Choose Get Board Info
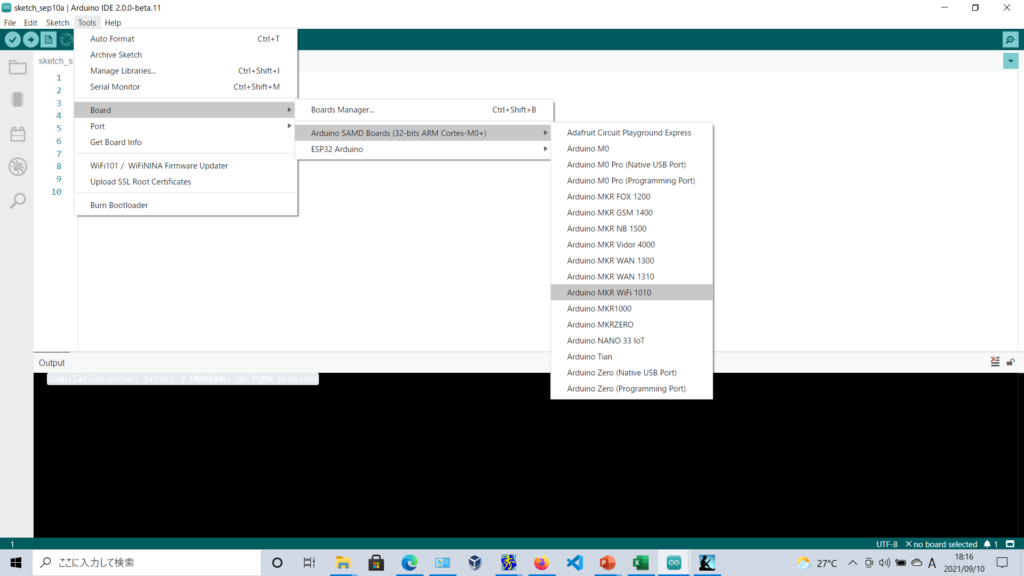This screenshot has width=1024, height=576. pyautogui.click(x=185, y=142)
